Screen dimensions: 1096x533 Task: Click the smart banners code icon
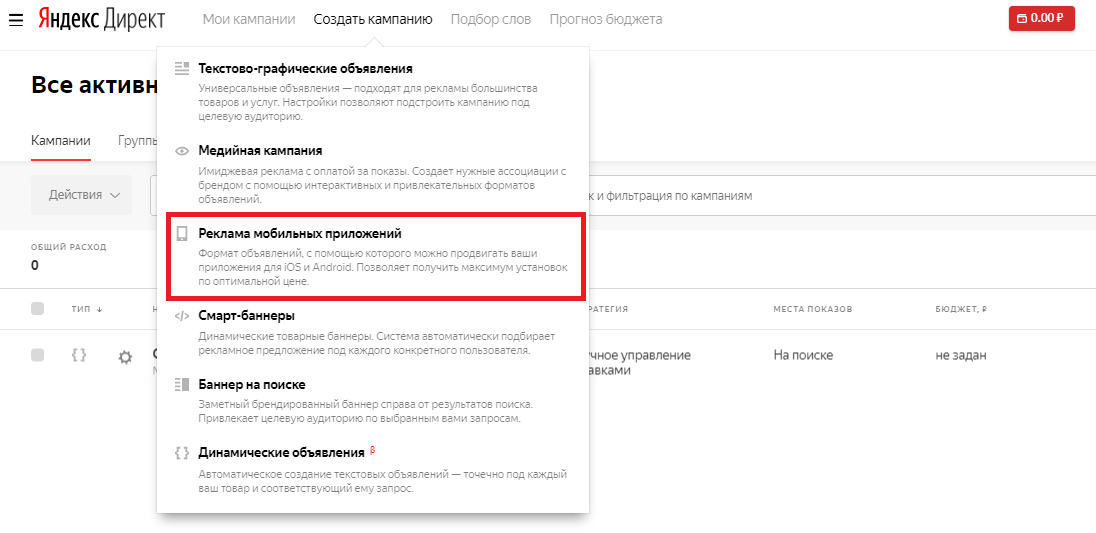pos(182,316)
